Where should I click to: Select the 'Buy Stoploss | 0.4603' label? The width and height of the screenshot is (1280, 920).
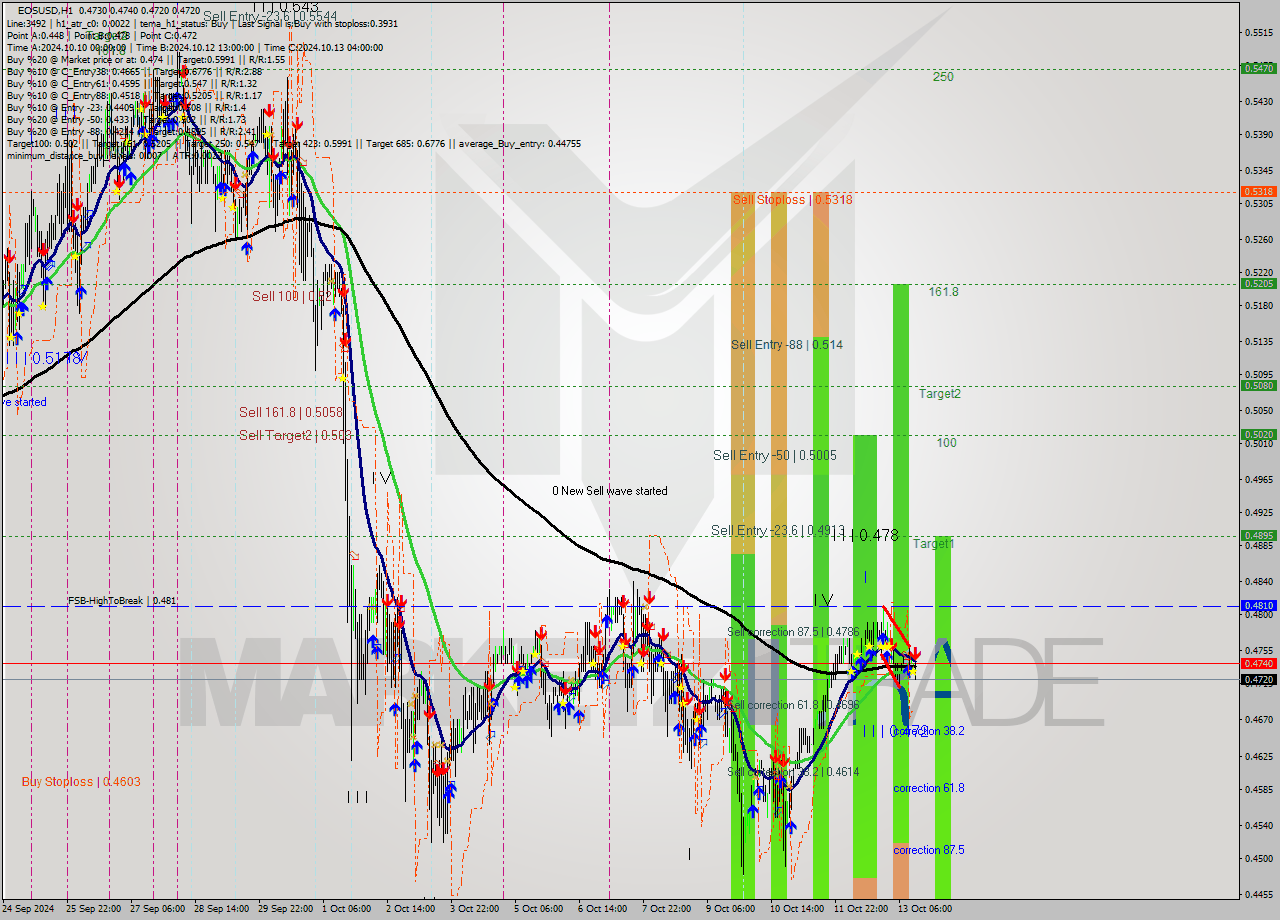coord(81,782)
